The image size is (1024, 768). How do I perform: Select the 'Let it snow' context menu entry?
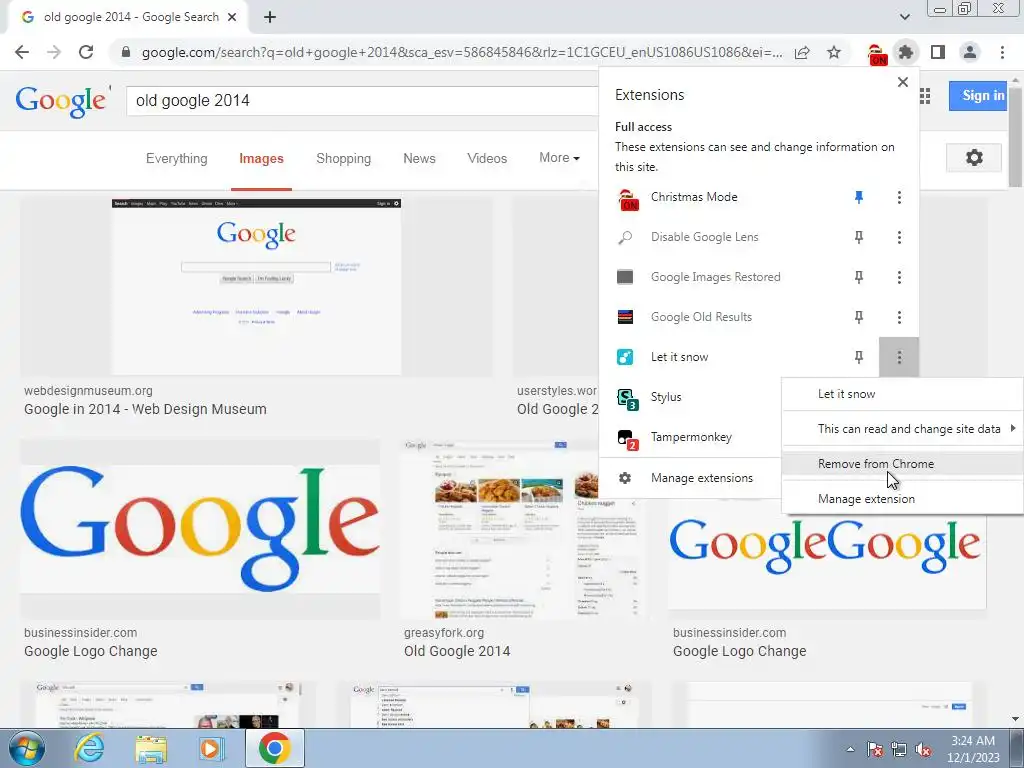click(x=903, y=394)
